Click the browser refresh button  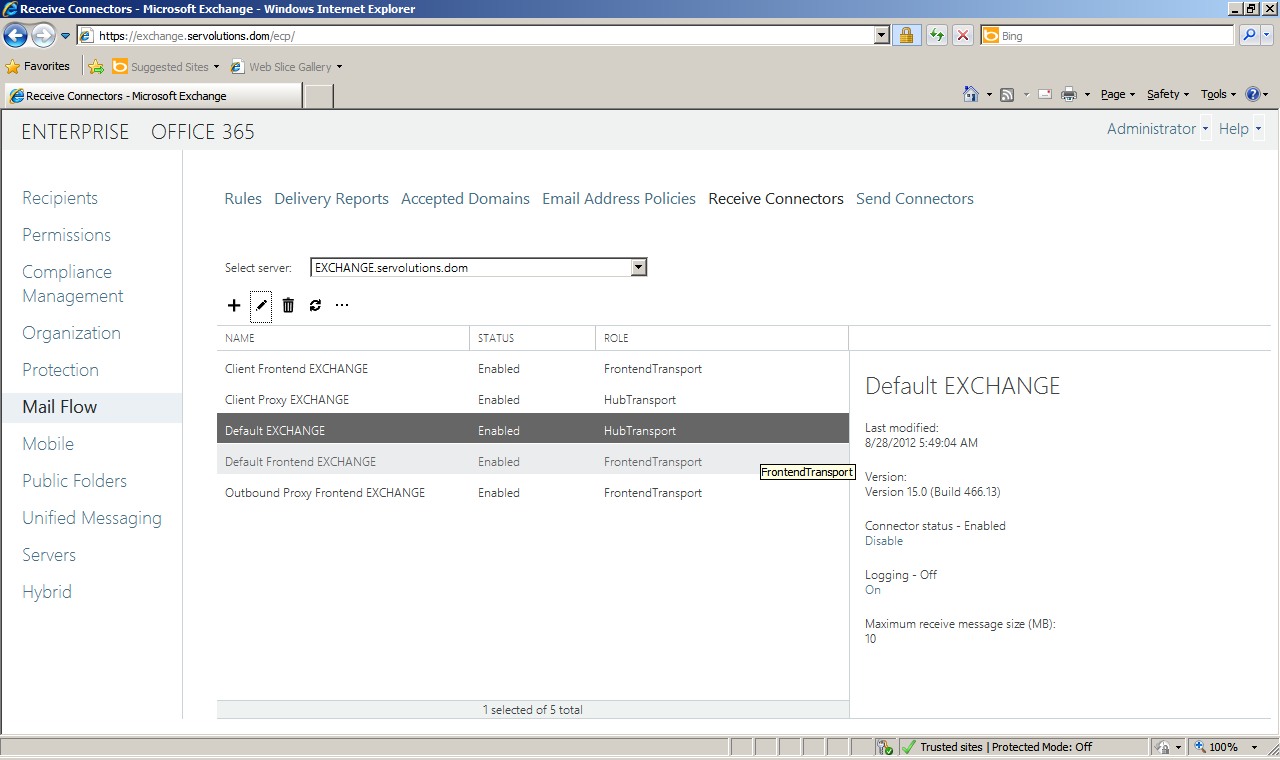(x=936, y=35)
